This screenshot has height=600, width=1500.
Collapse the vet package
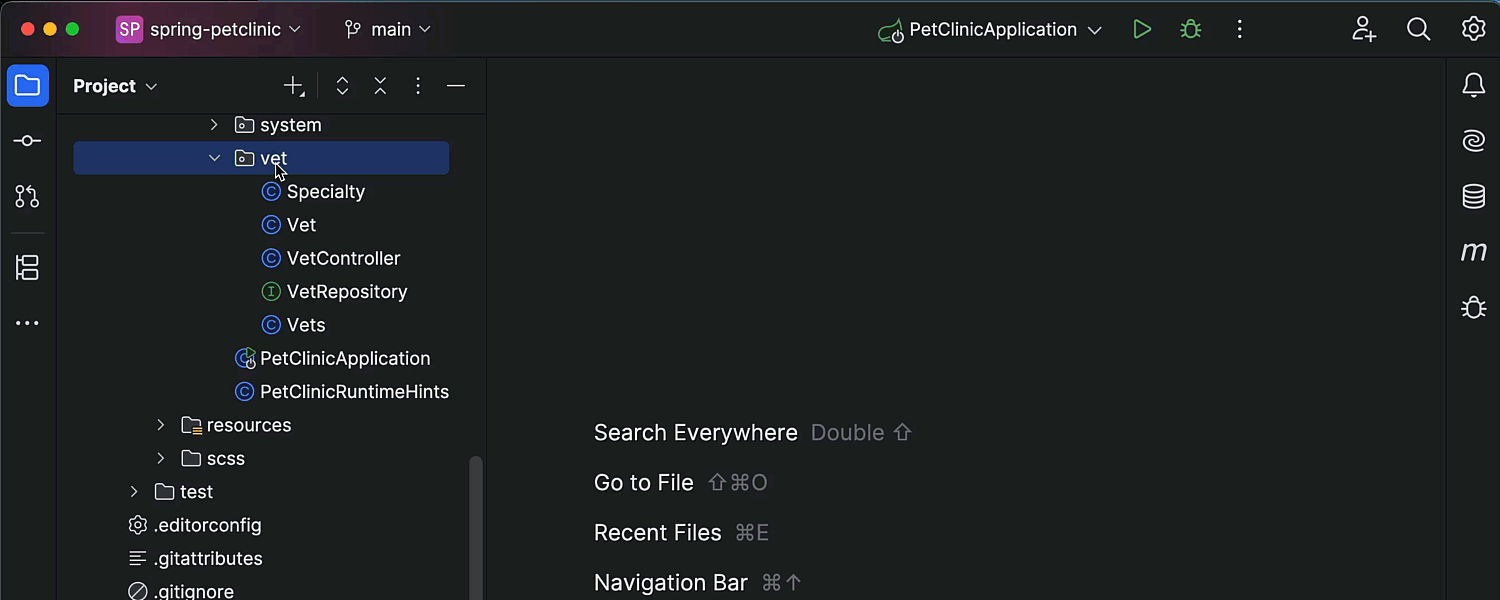pos(213,157)
